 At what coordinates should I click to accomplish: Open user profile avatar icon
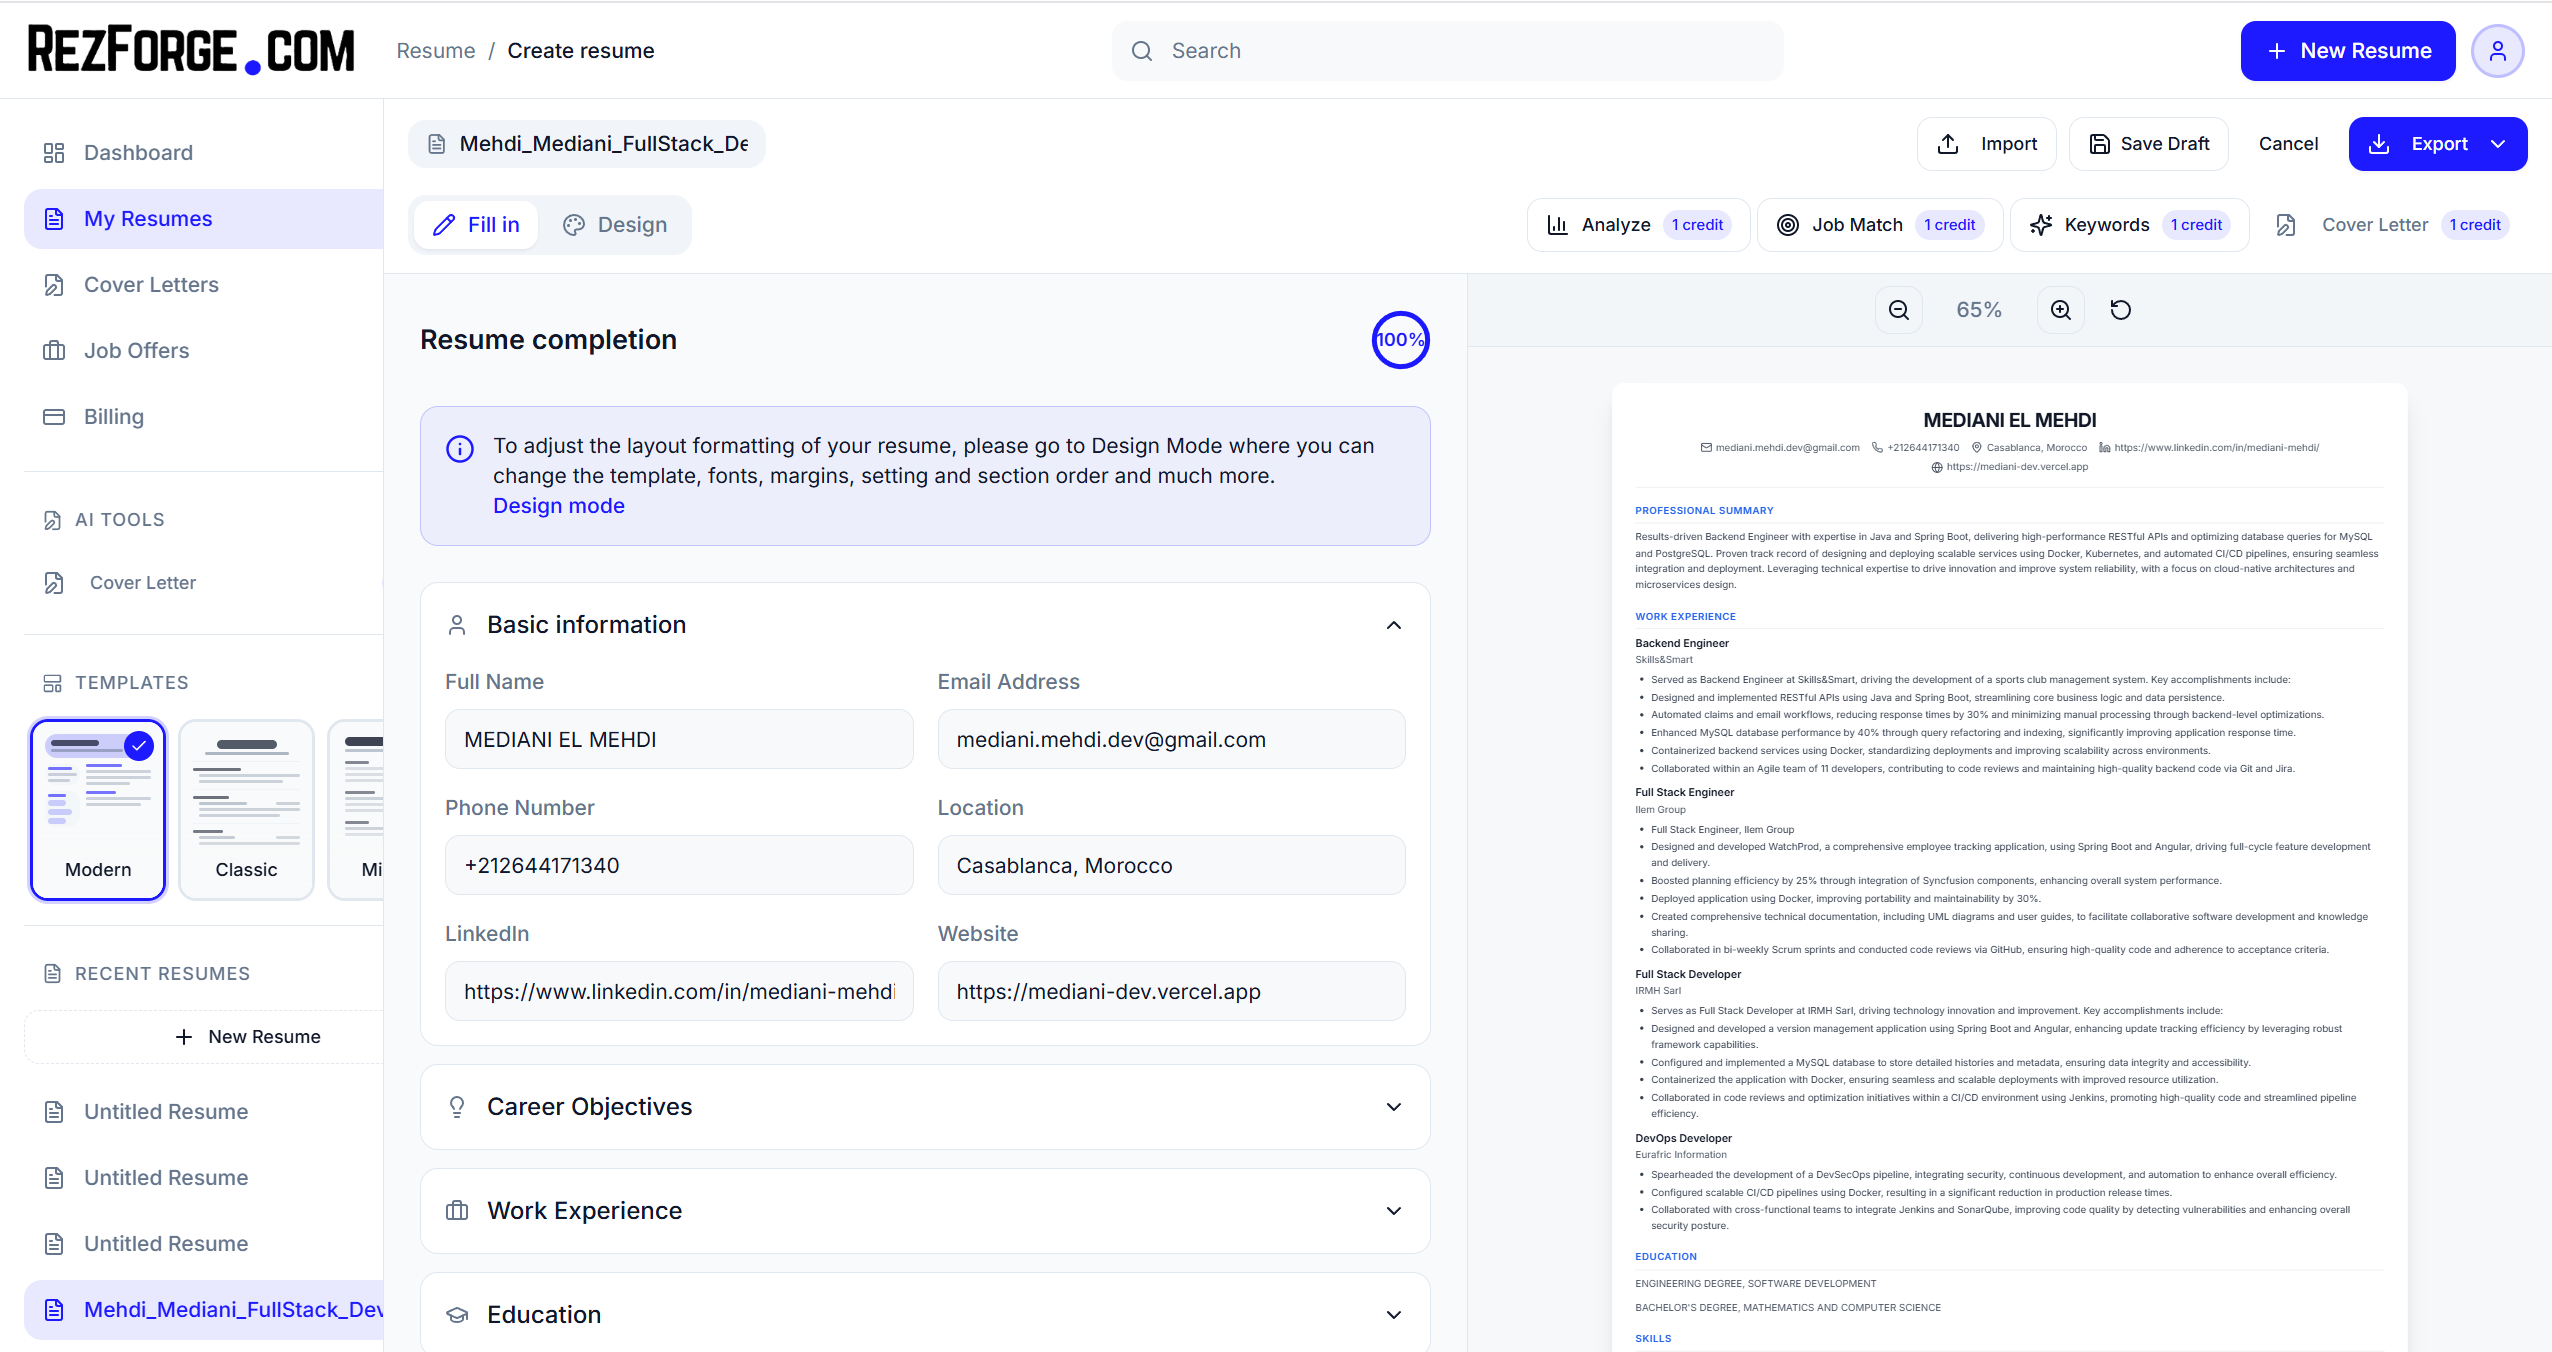[2497, 51]
